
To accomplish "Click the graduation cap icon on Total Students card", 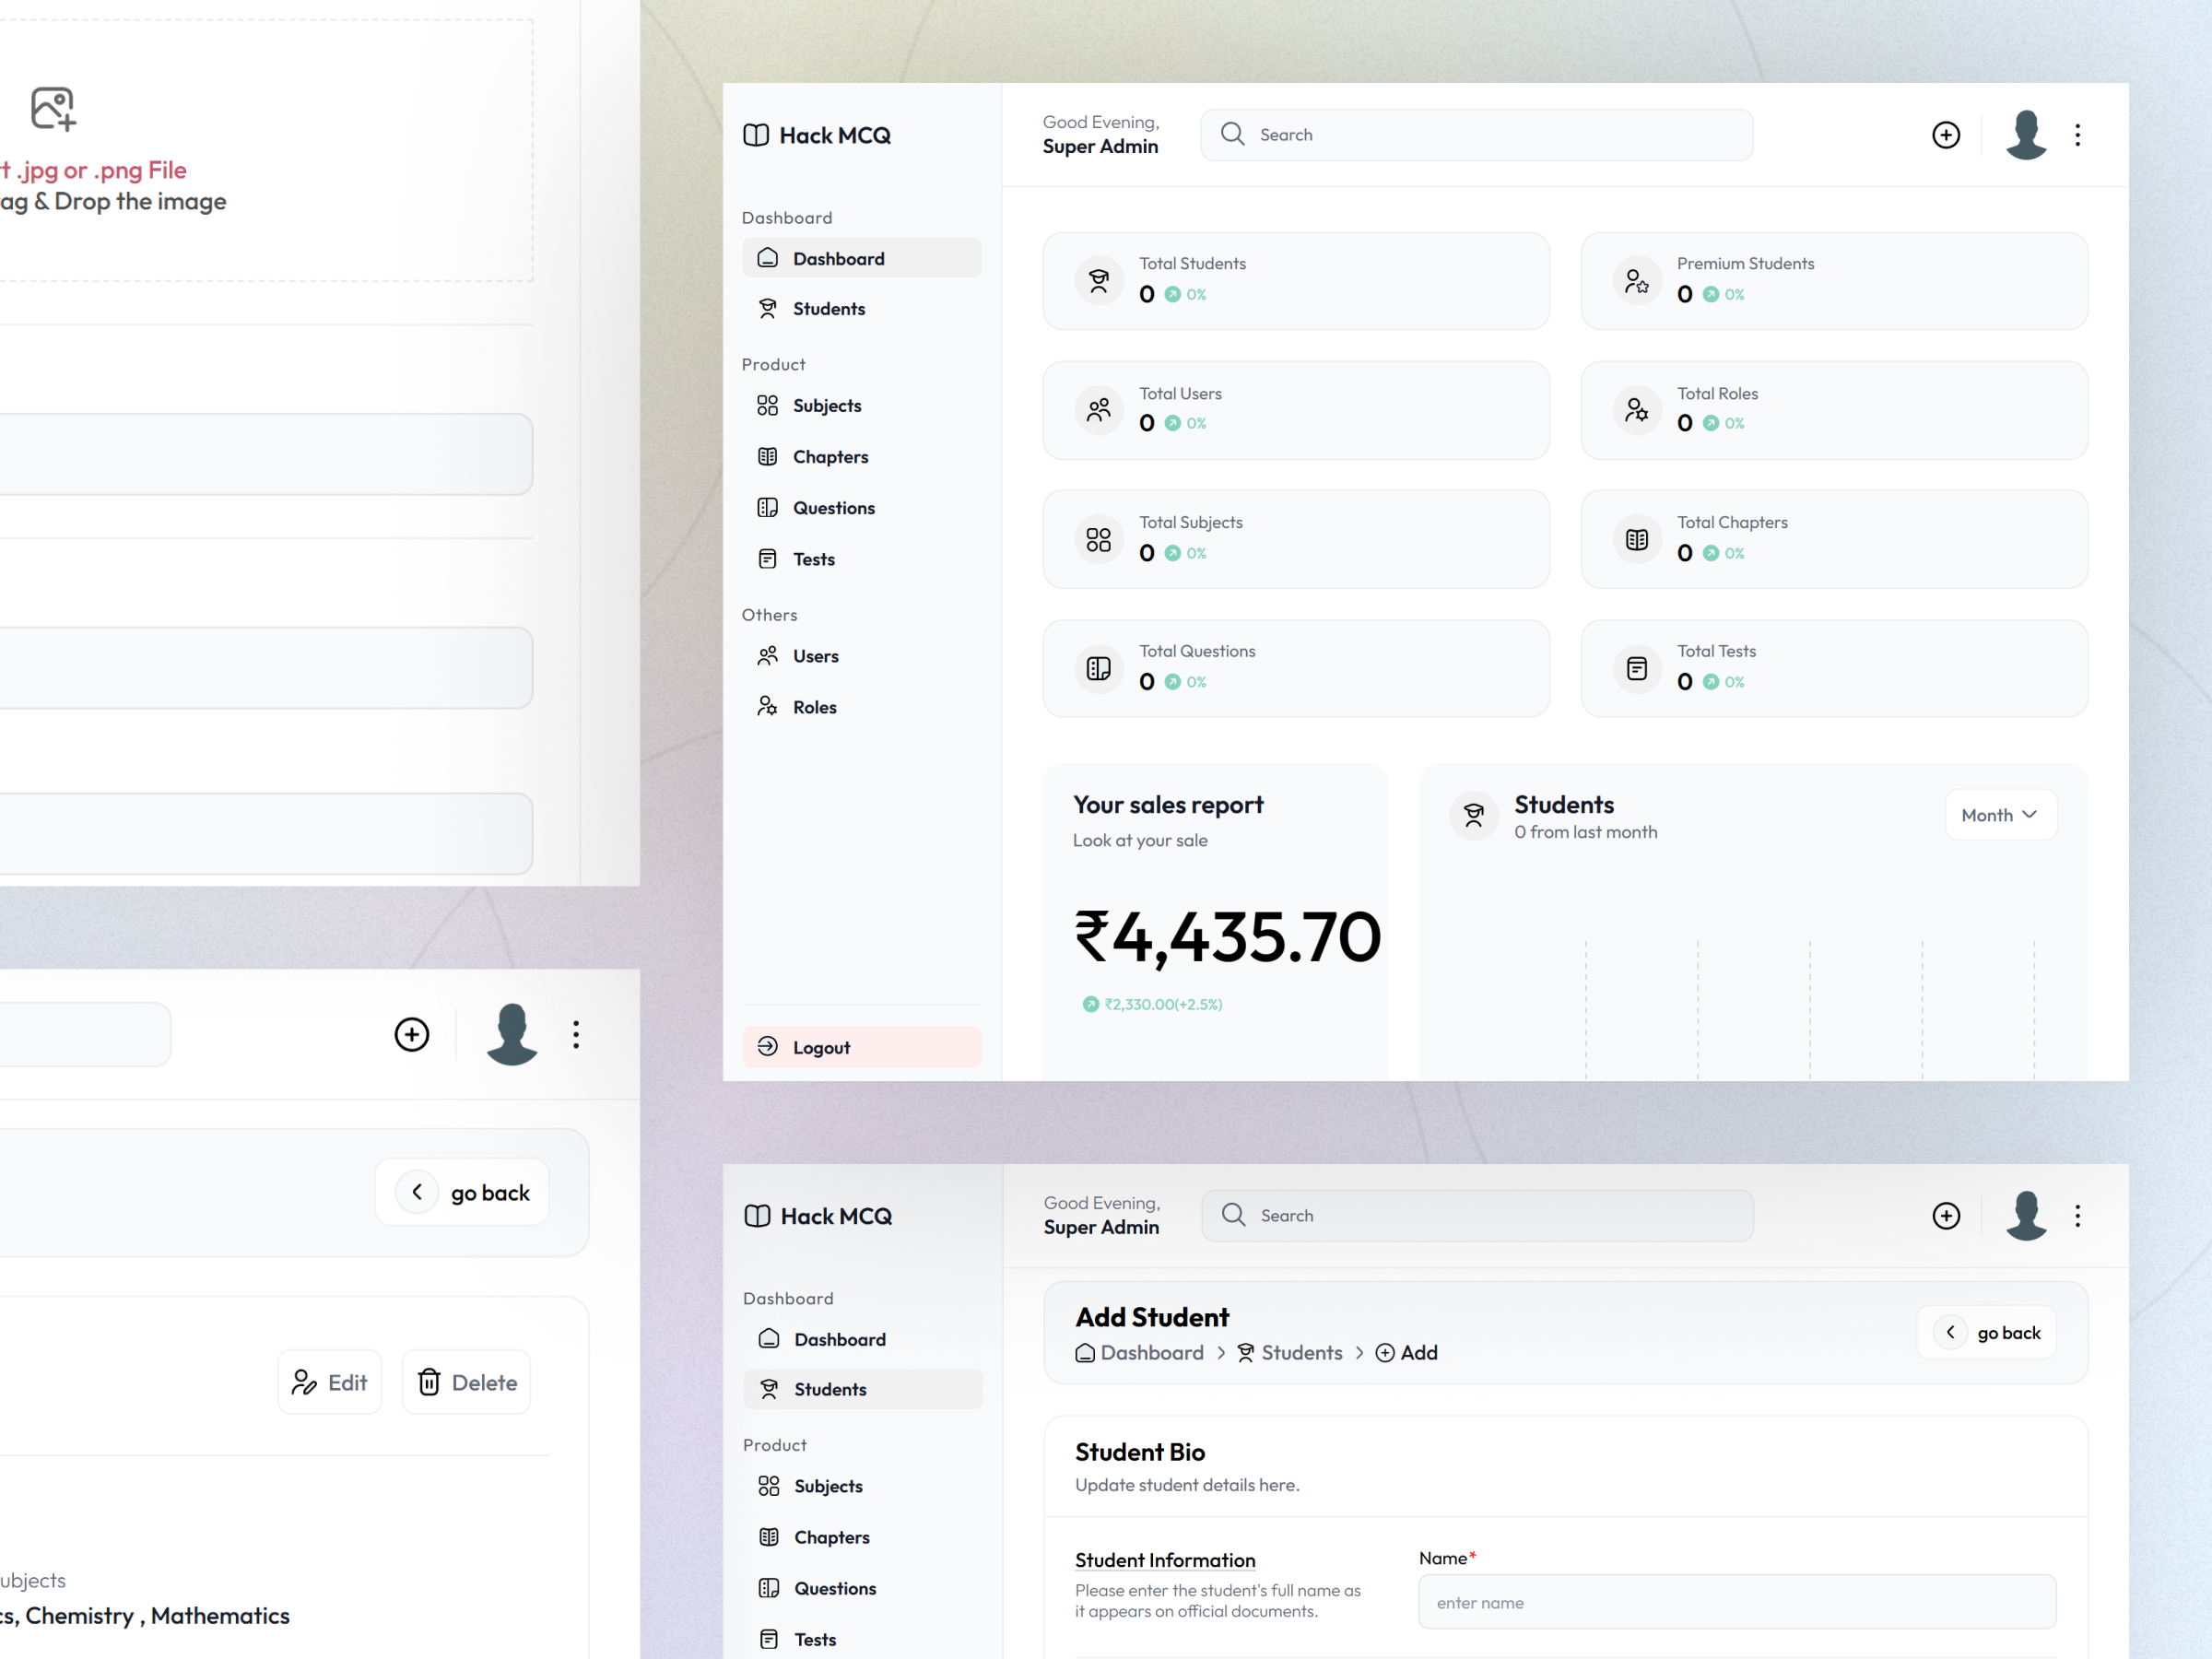I will pyautogui.click(x=1098, y=281).
